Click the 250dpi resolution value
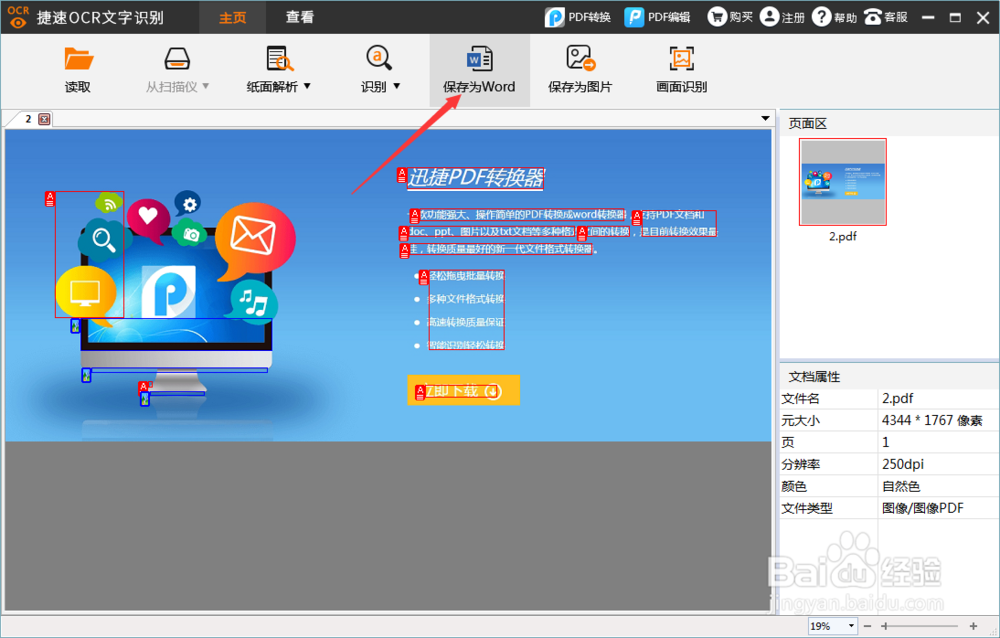The image size is (1000, 638). tap(902, 464)
